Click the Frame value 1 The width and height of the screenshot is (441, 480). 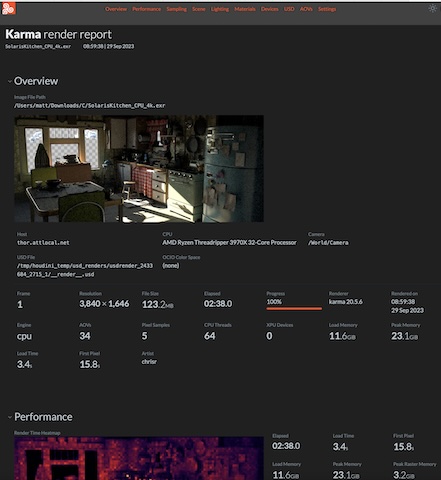click(x=20, y=304)
